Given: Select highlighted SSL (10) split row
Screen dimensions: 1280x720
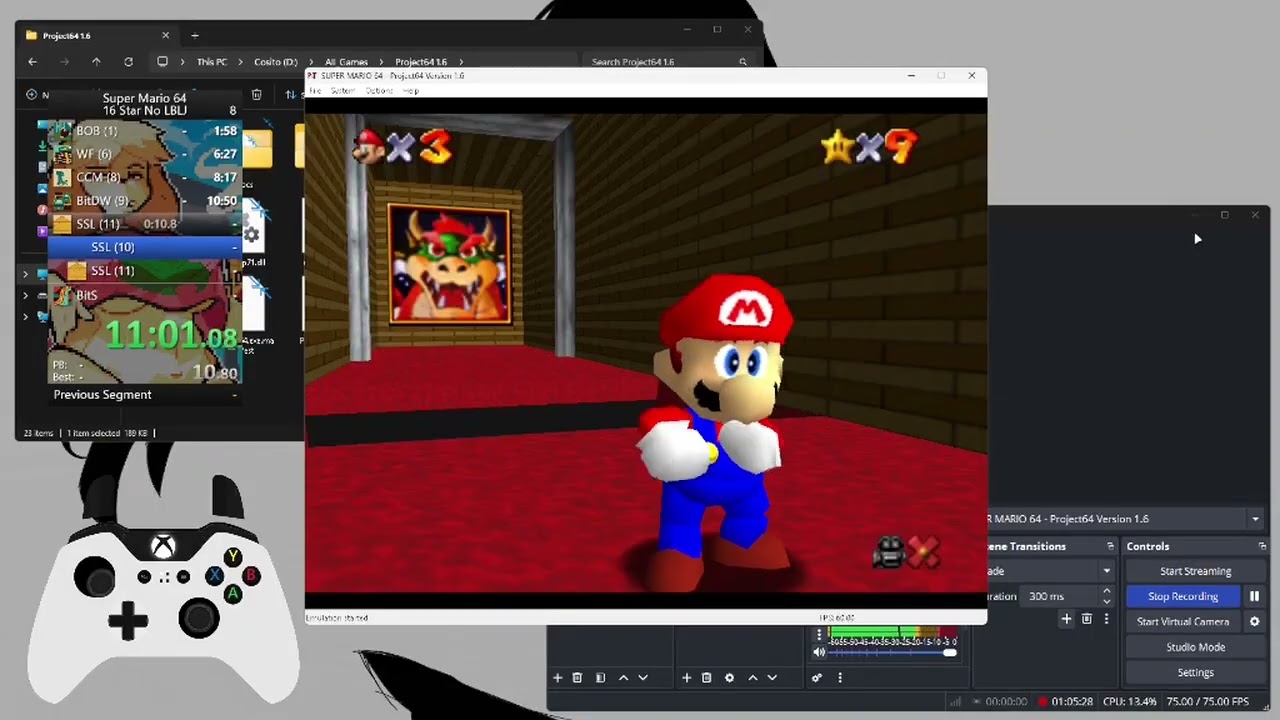Looking at the screenshot, I should coord(144,247).
